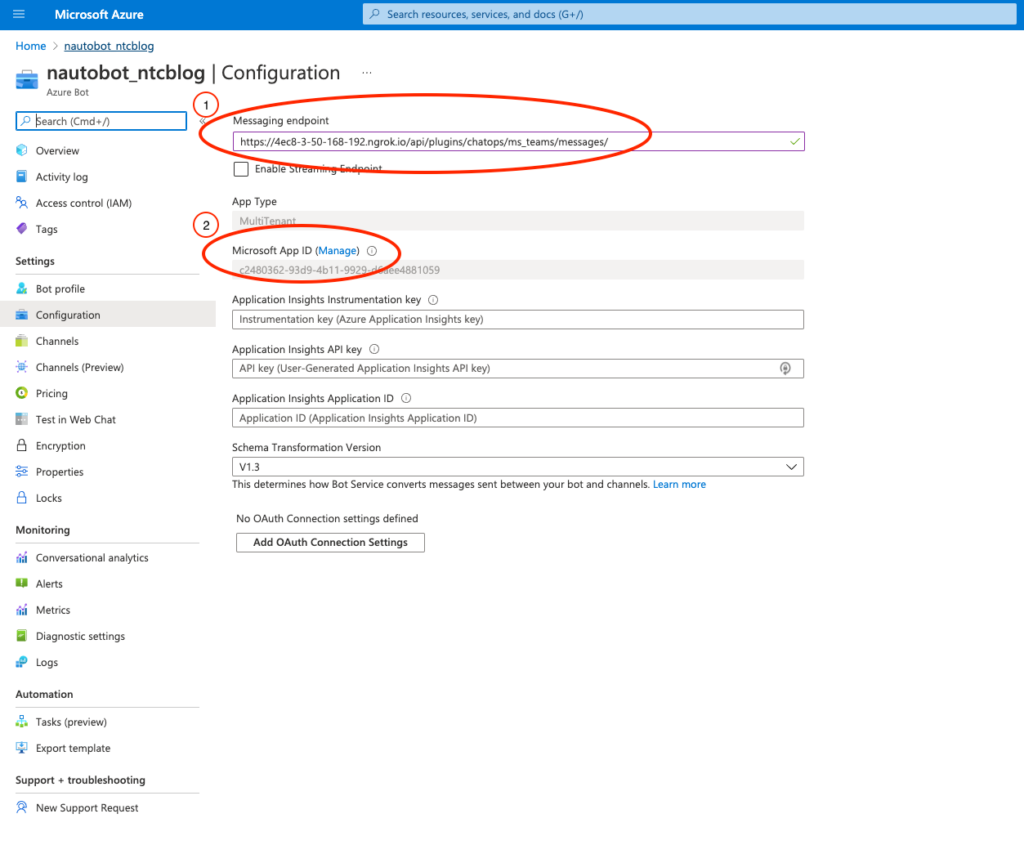Open the more options ellipsis beside Configuration title
Viewport: 1024px width, 854px height.
367,72
